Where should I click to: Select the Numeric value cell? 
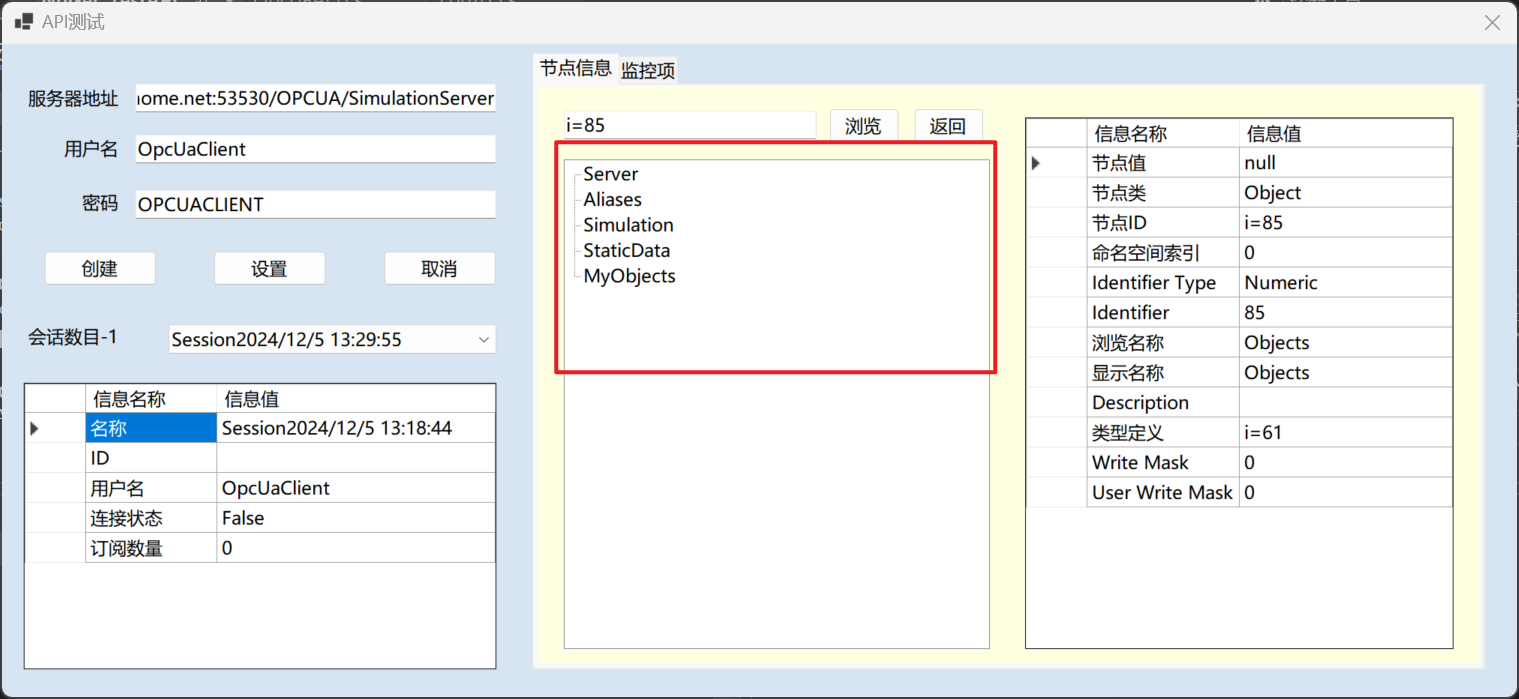(1346, 282)
